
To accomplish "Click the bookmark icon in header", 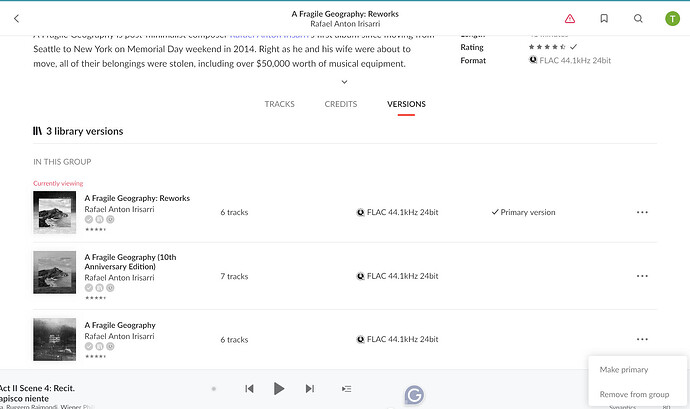I will pos(604,18).
